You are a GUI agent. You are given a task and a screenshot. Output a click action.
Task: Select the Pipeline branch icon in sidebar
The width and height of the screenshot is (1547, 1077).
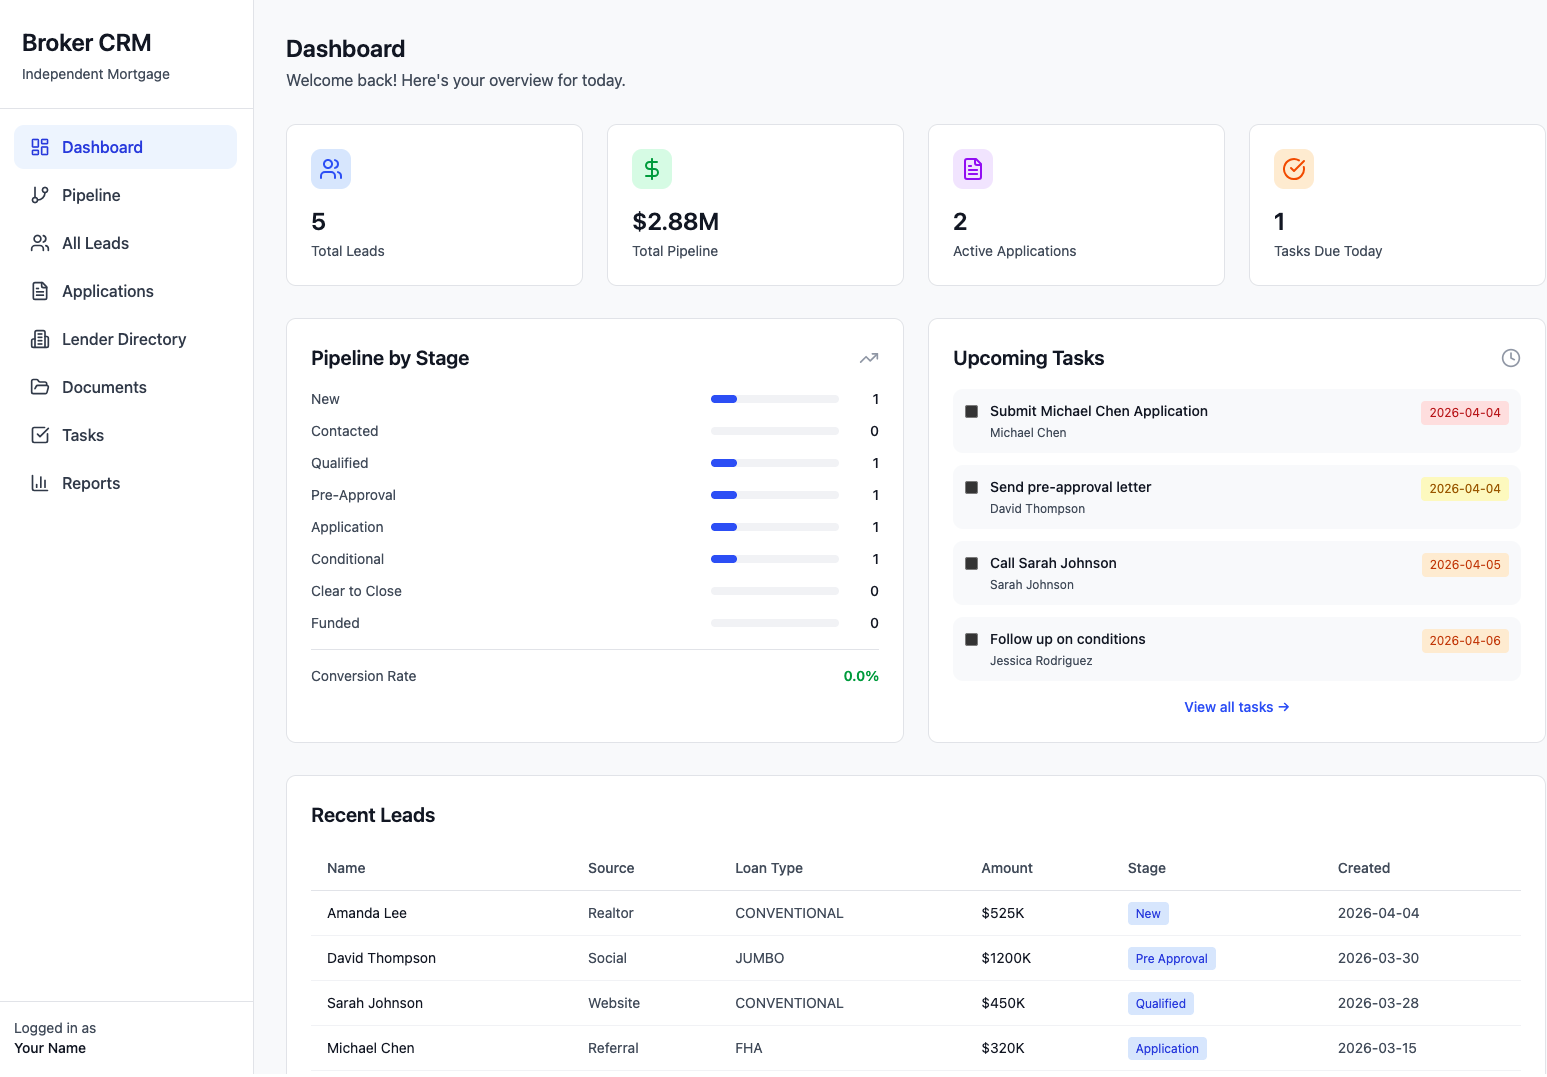40,195
